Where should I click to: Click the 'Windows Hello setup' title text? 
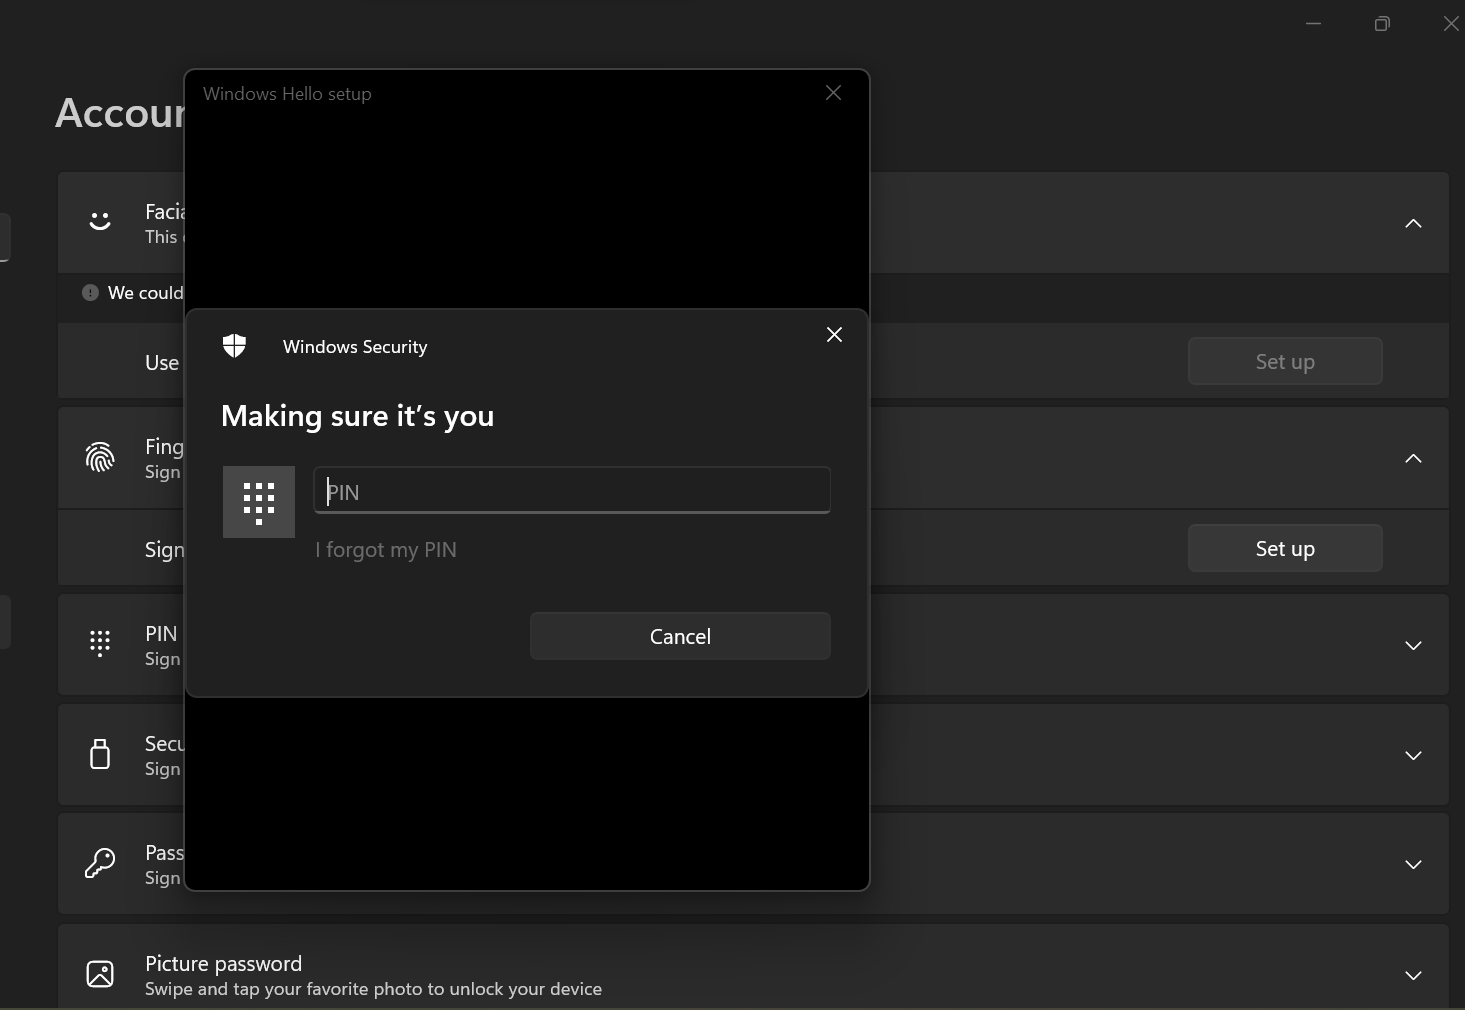tap(287, 94)
